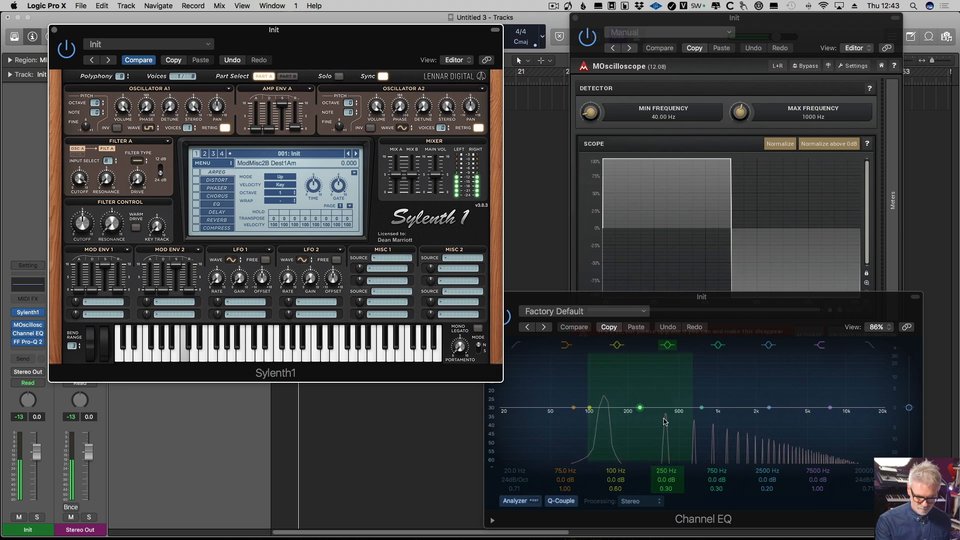Toggle Sylenth1 Sync switch
Screen dimensions: 960x540
[383, 76]
